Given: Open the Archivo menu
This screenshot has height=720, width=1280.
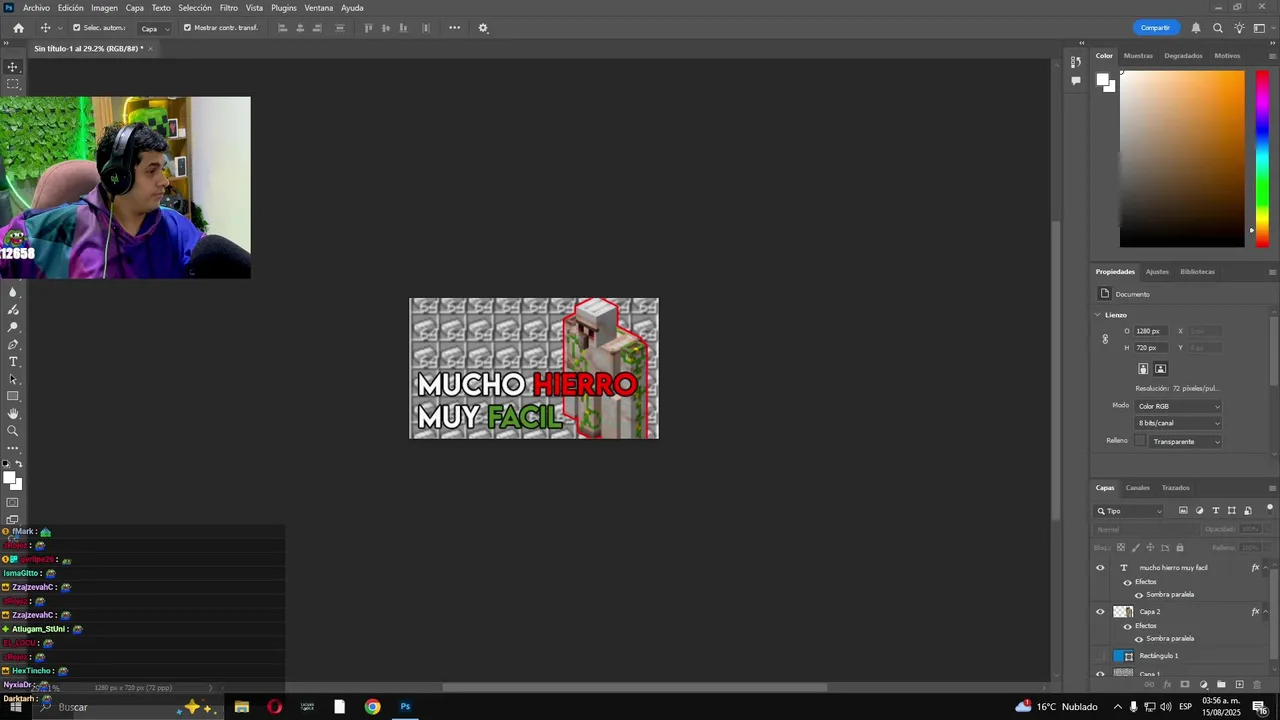Looking at the screenshot, I should point(36,8).
